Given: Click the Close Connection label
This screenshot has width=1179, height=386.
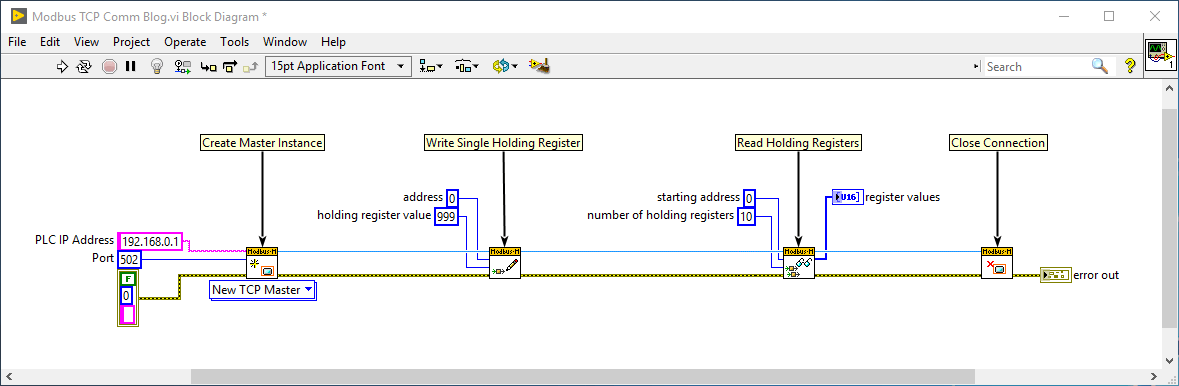Looking at the screenshot, I should tap(997, 143).
